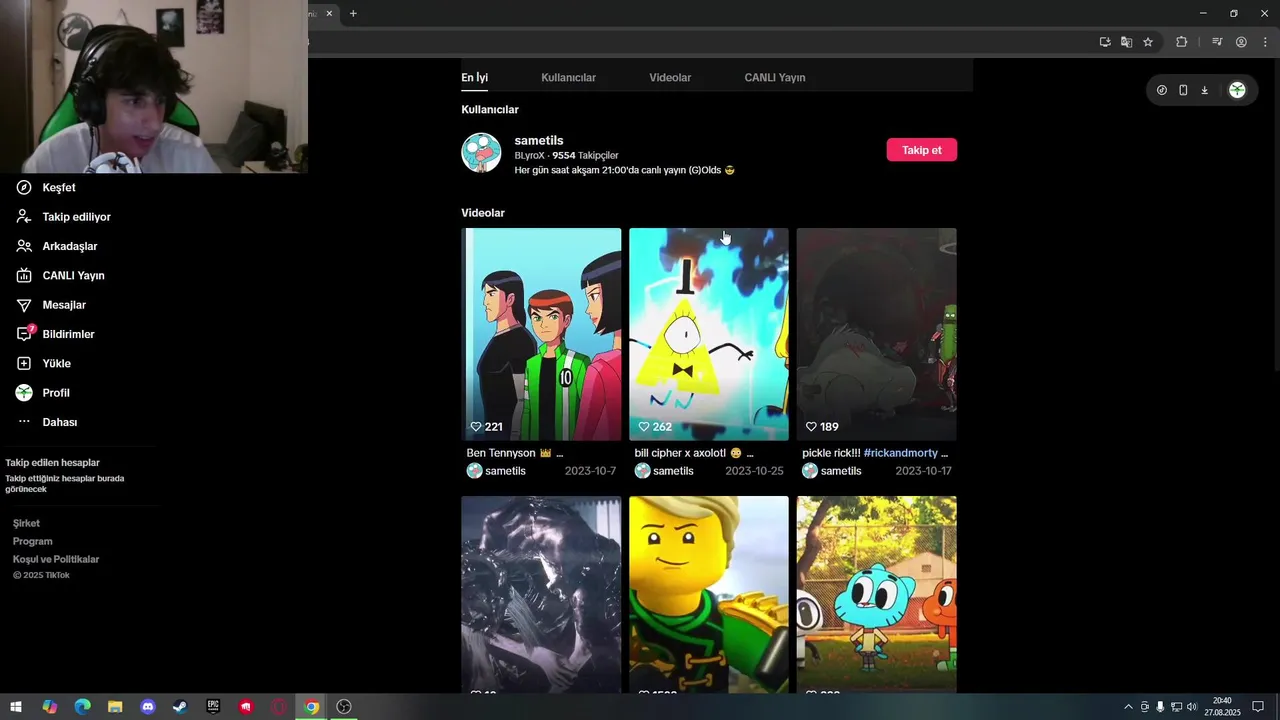Switch to the Kullanıcılar tab

[568, 78]
